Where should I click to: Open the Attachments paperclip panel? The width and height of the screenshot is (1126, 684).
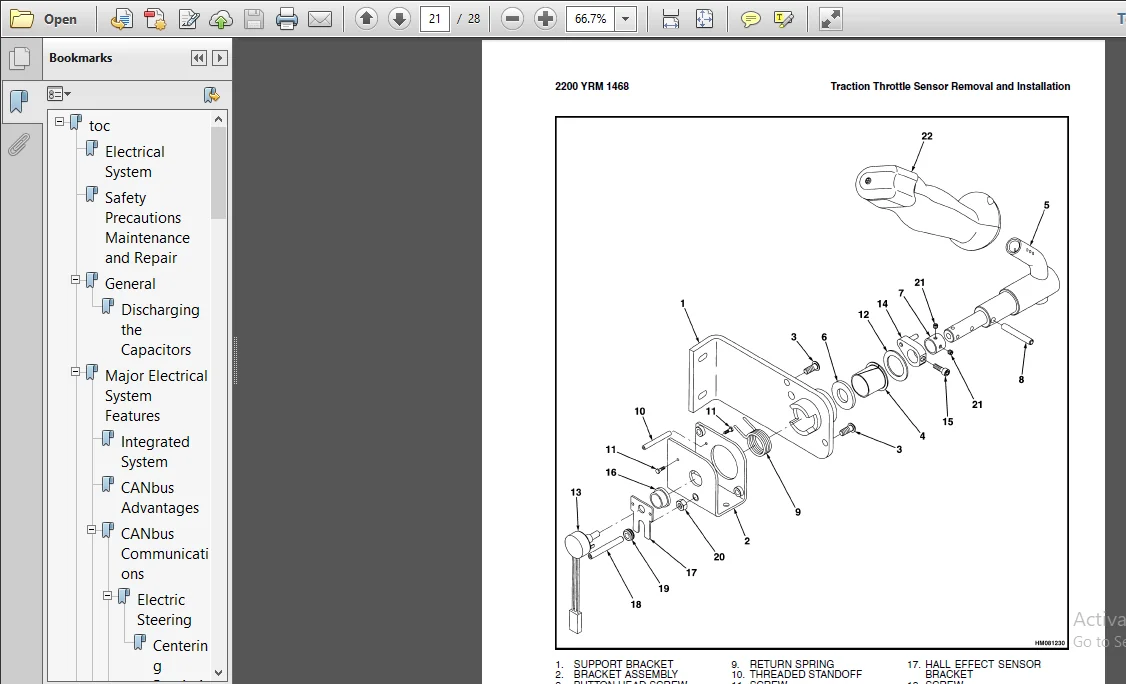click(19, 144)
